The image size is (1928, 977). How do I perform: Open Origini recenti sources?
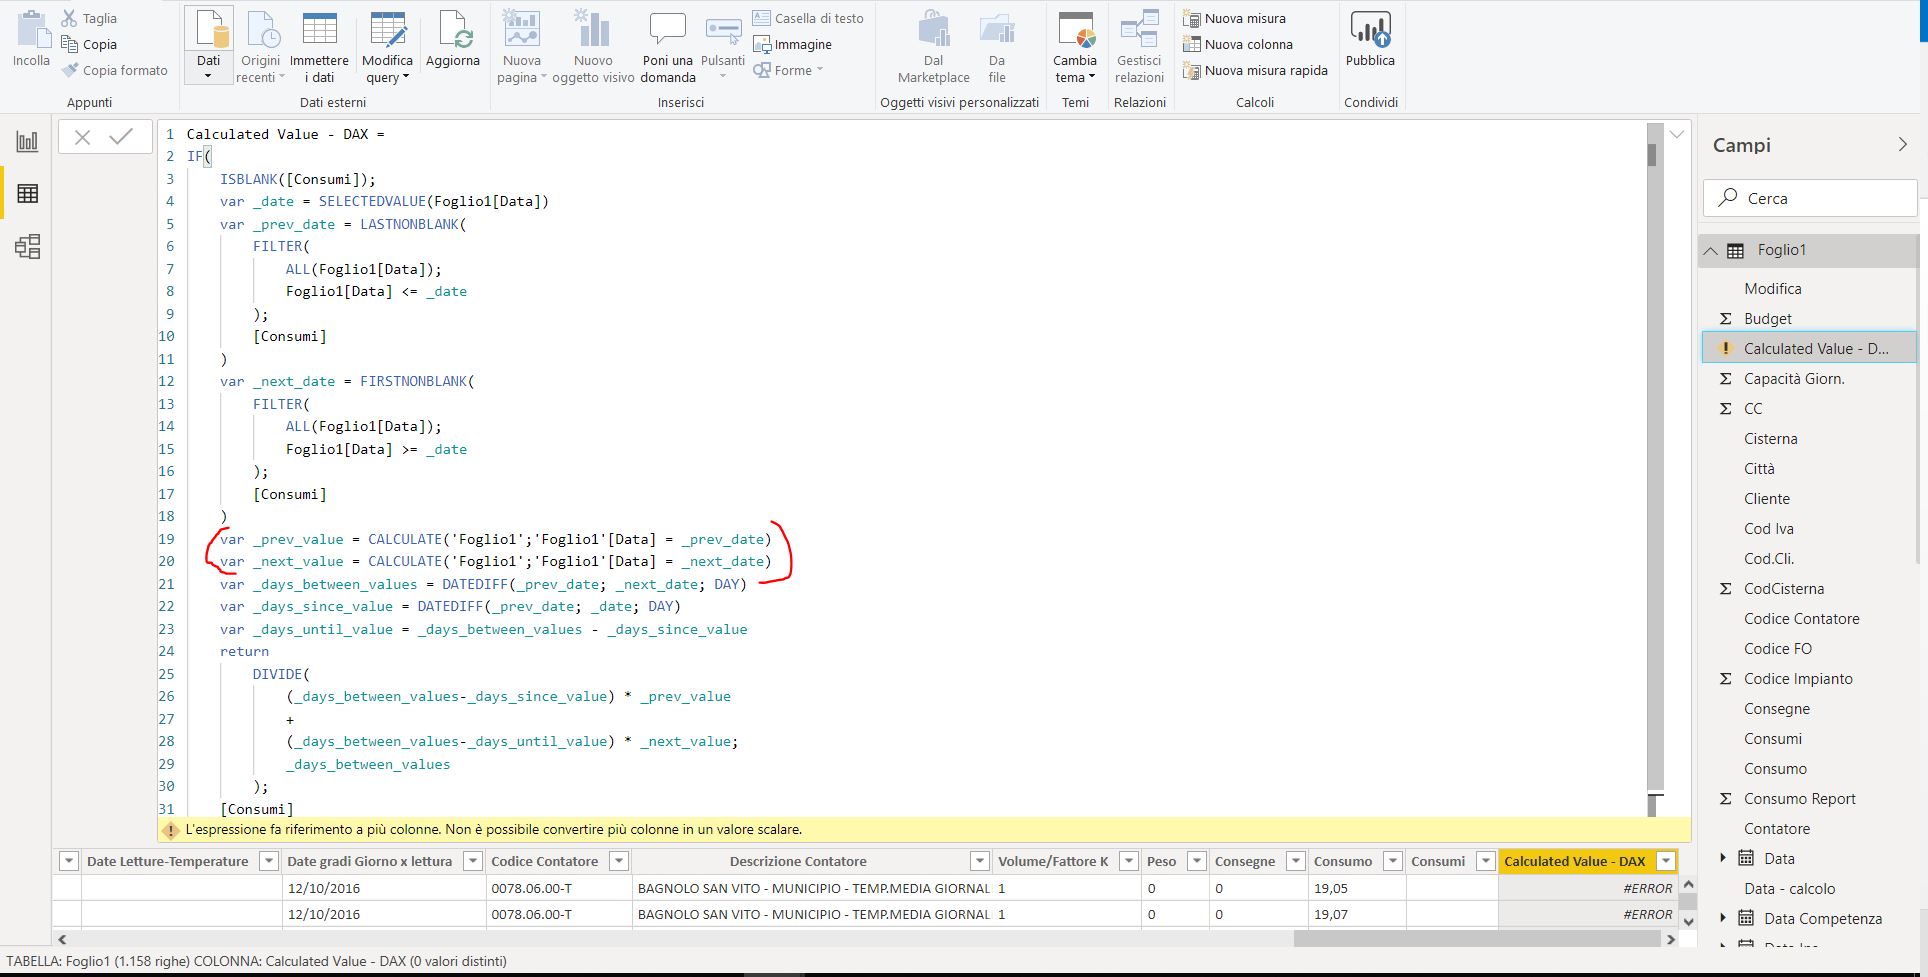pos(260,46)
